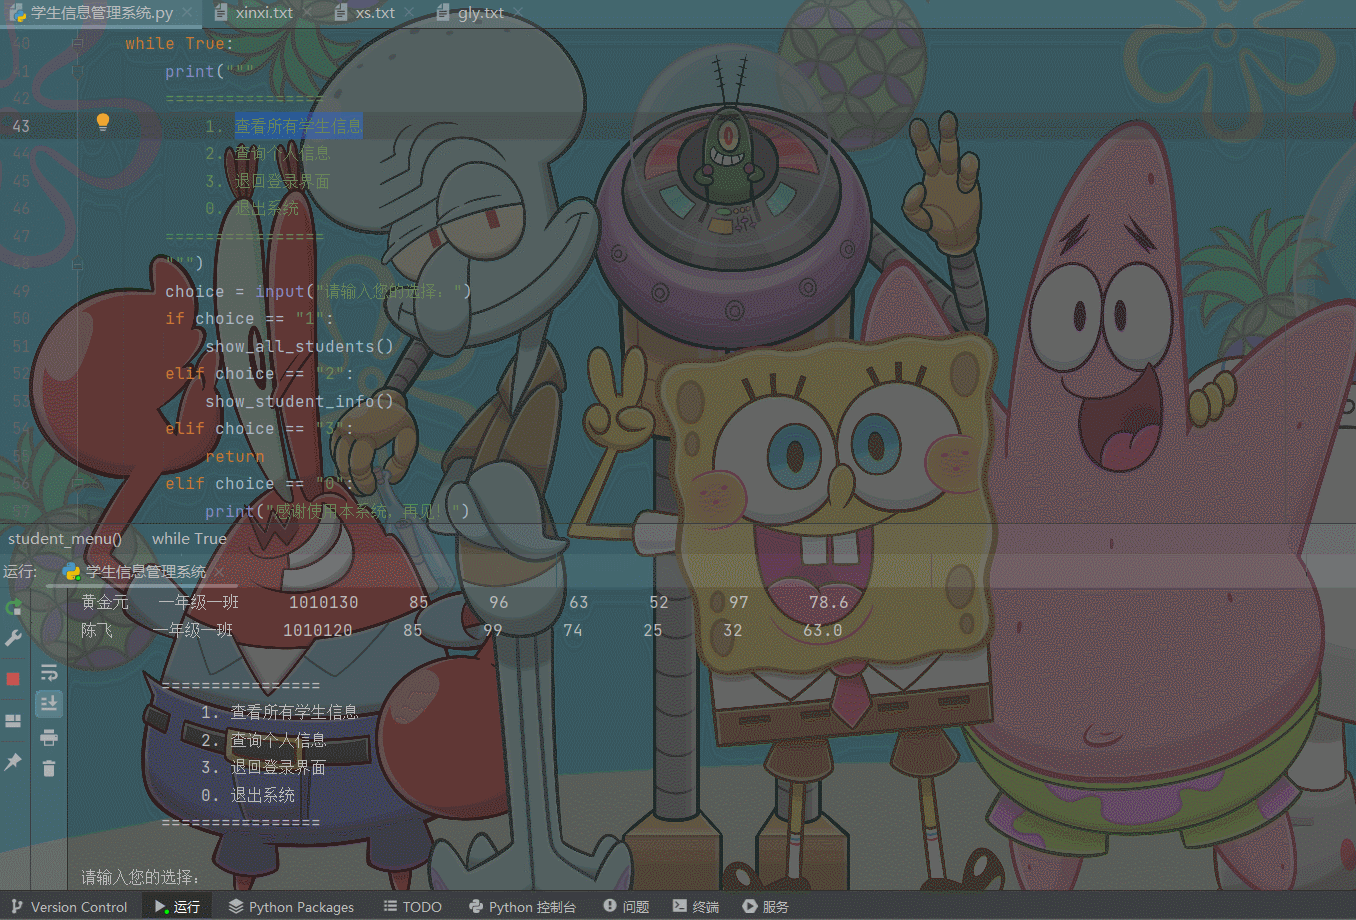
Task: Click highlighted text 查看所有学生信息 in editor
Action: pyautogui.click(x=298, y=126)
